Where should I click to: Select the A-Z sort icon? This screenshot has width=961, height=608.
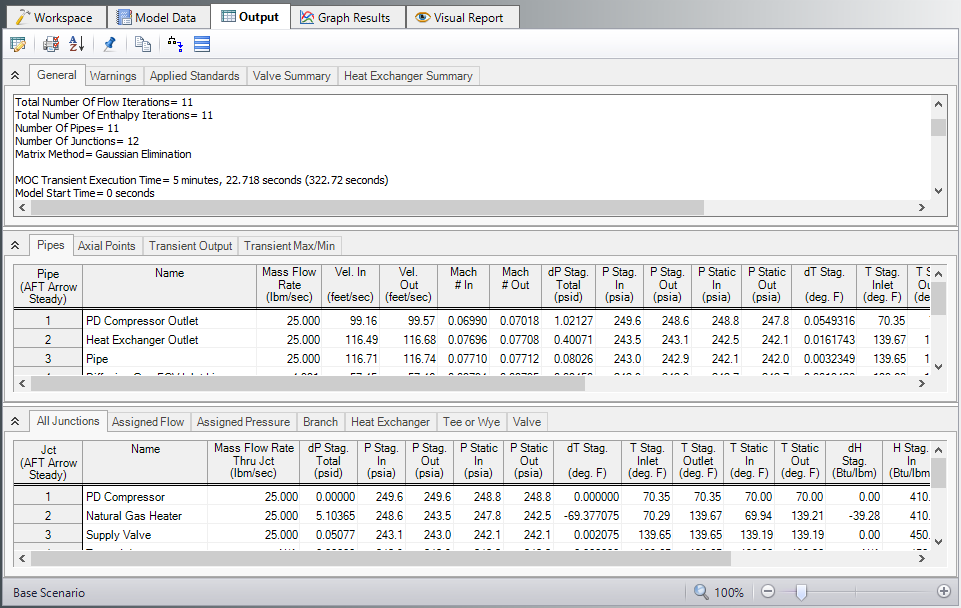click(76, 44)
